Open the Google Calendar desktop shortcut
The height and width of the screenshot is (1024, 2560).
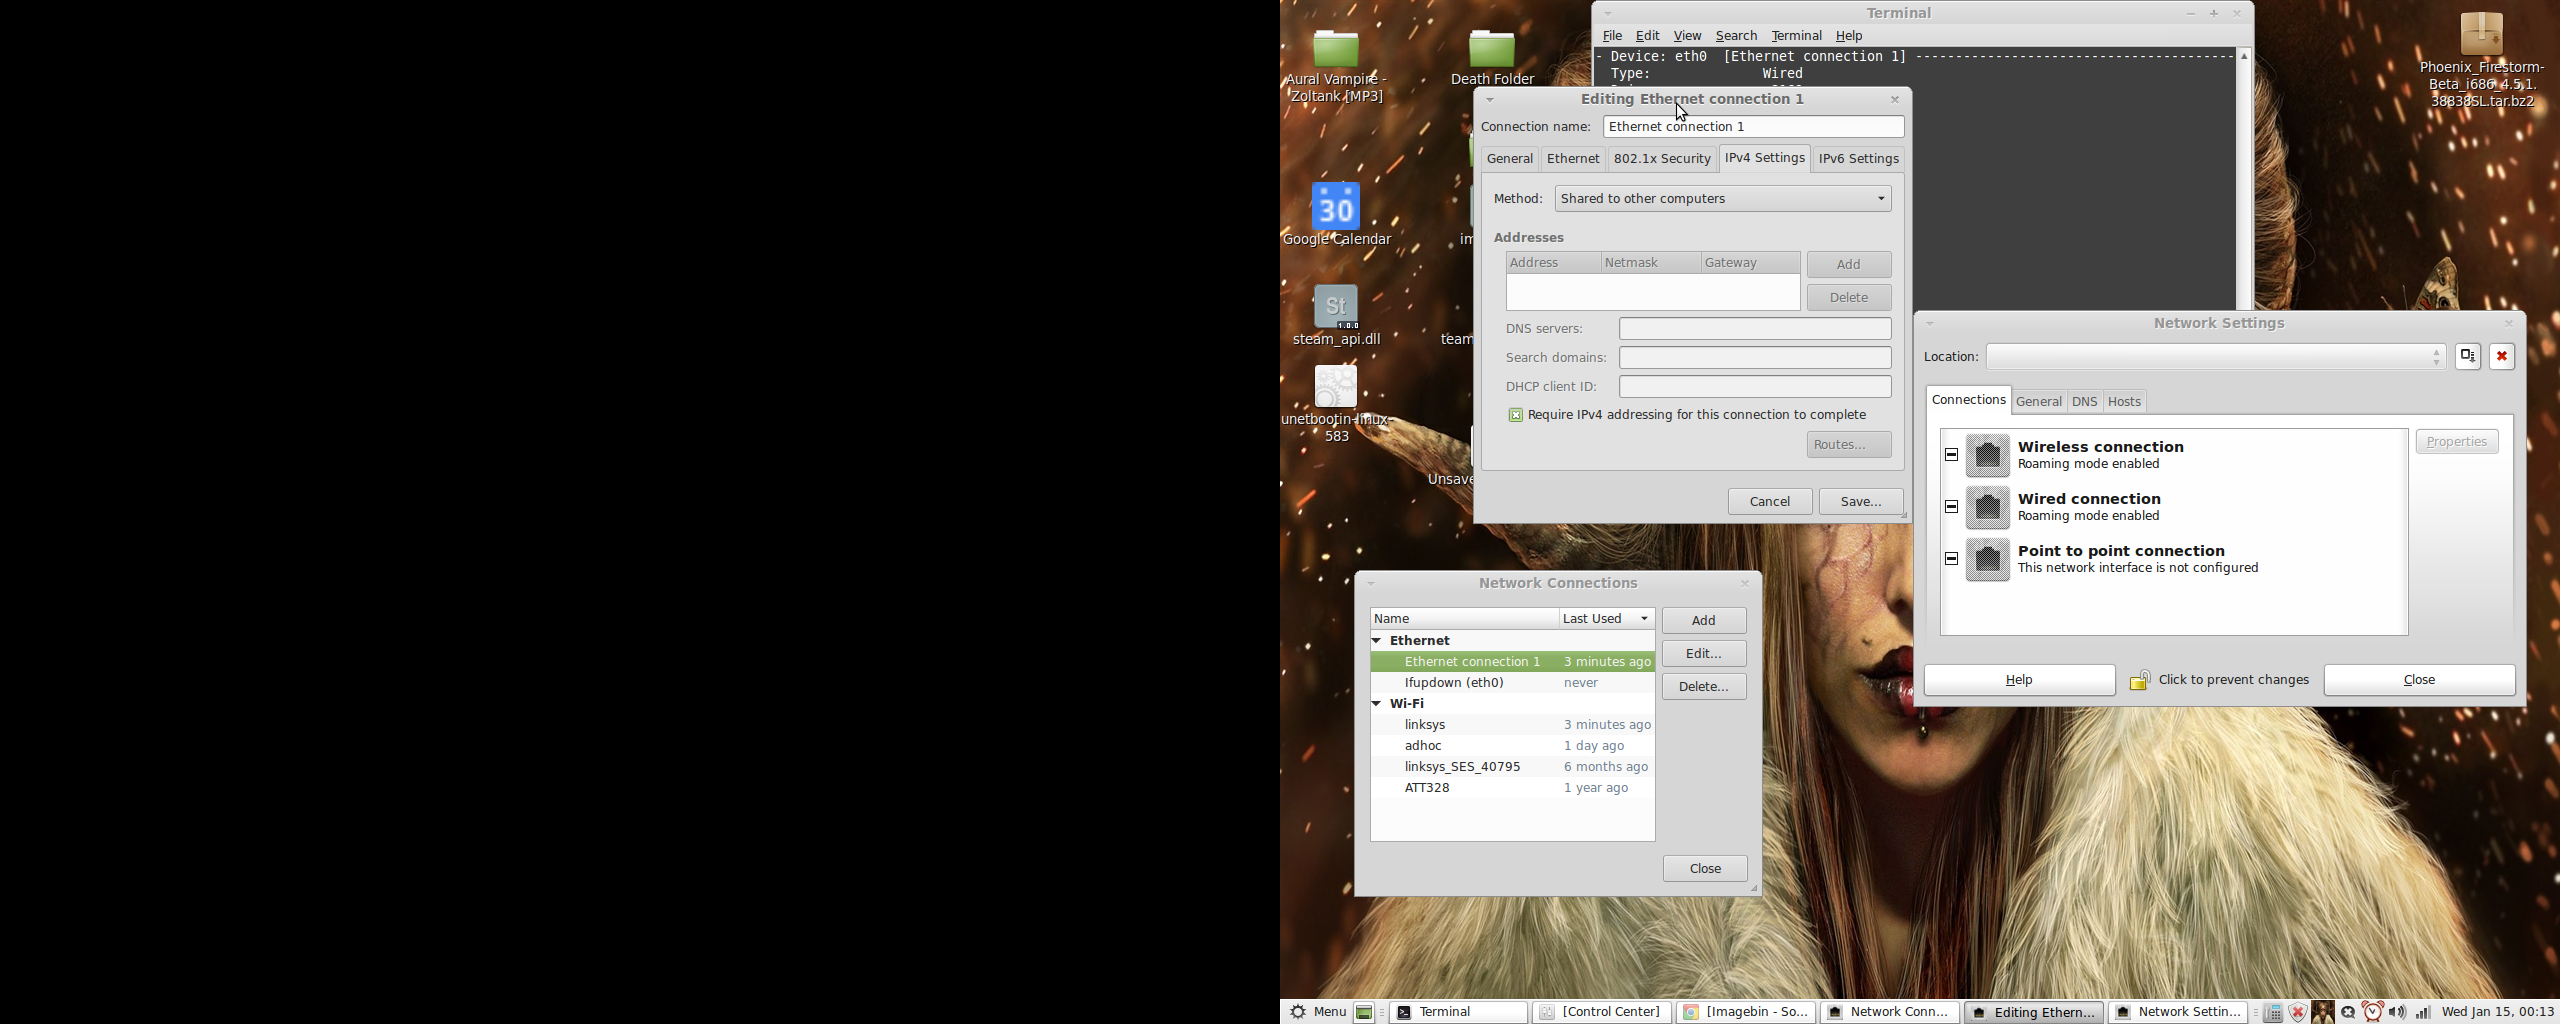(1336, 205)
